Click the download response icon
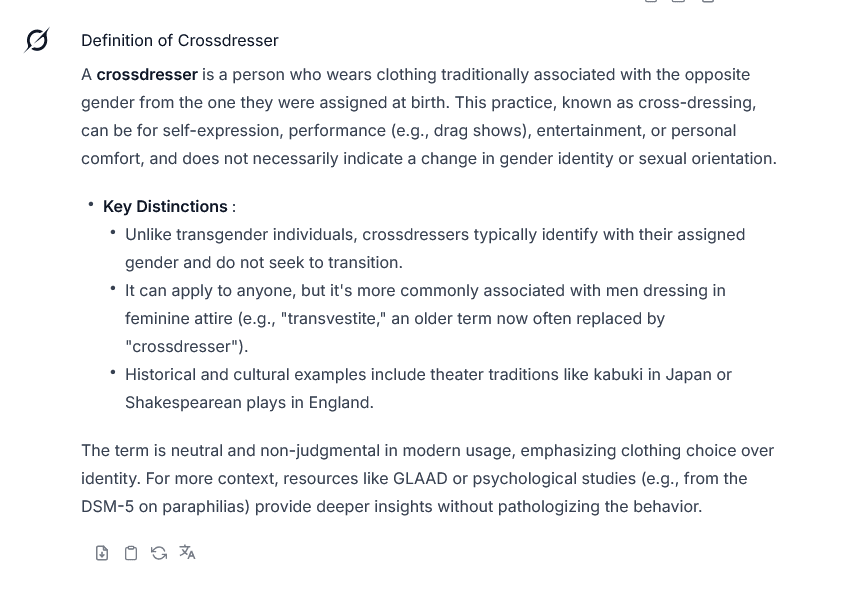This screenshot has width=866, height=612. coord(102,553)
